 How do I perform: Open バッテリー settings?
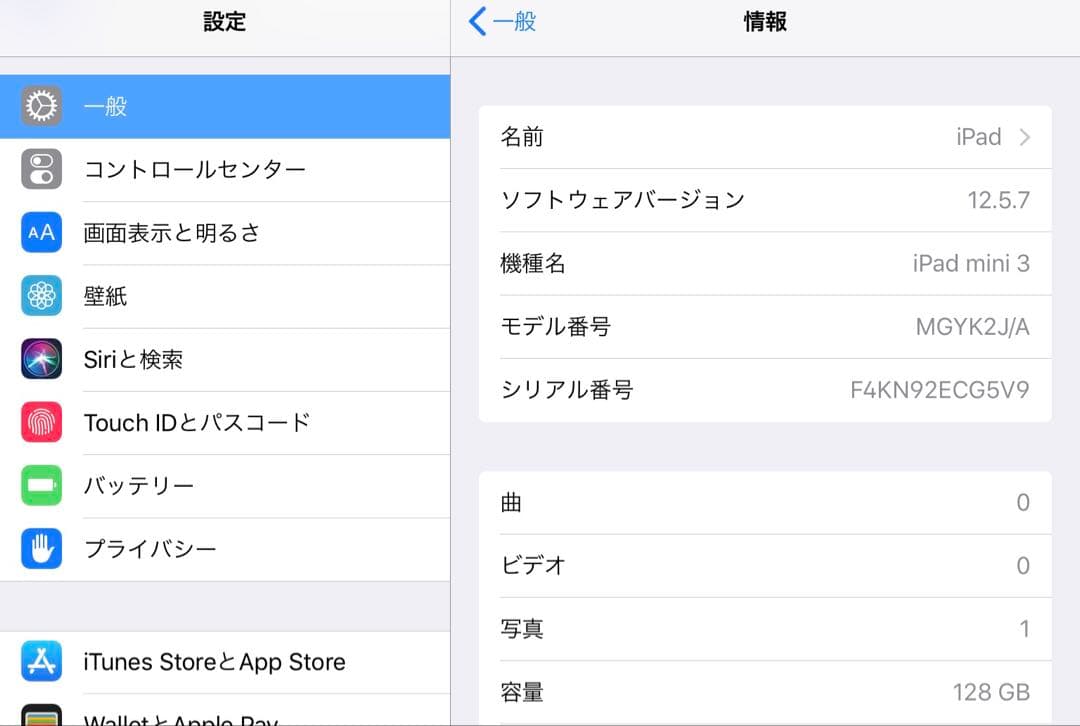click(225, 486)
